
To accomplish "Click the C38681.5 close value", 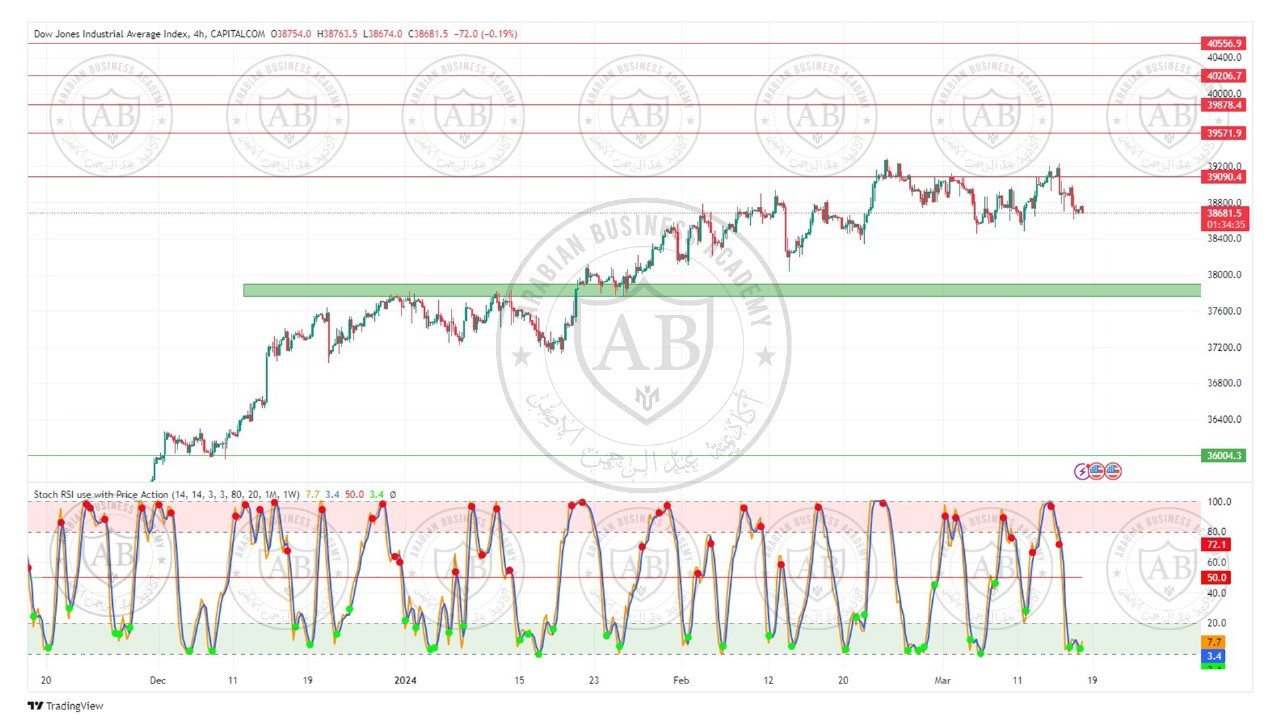I will 427,33.
